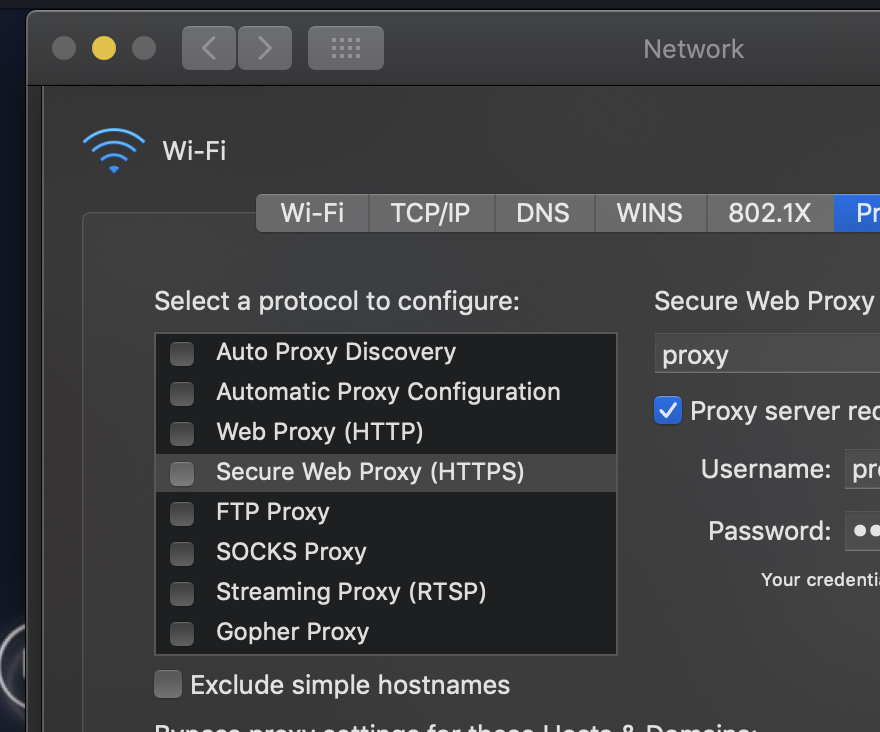Uncheck proxy server requires password

(668, 410)
